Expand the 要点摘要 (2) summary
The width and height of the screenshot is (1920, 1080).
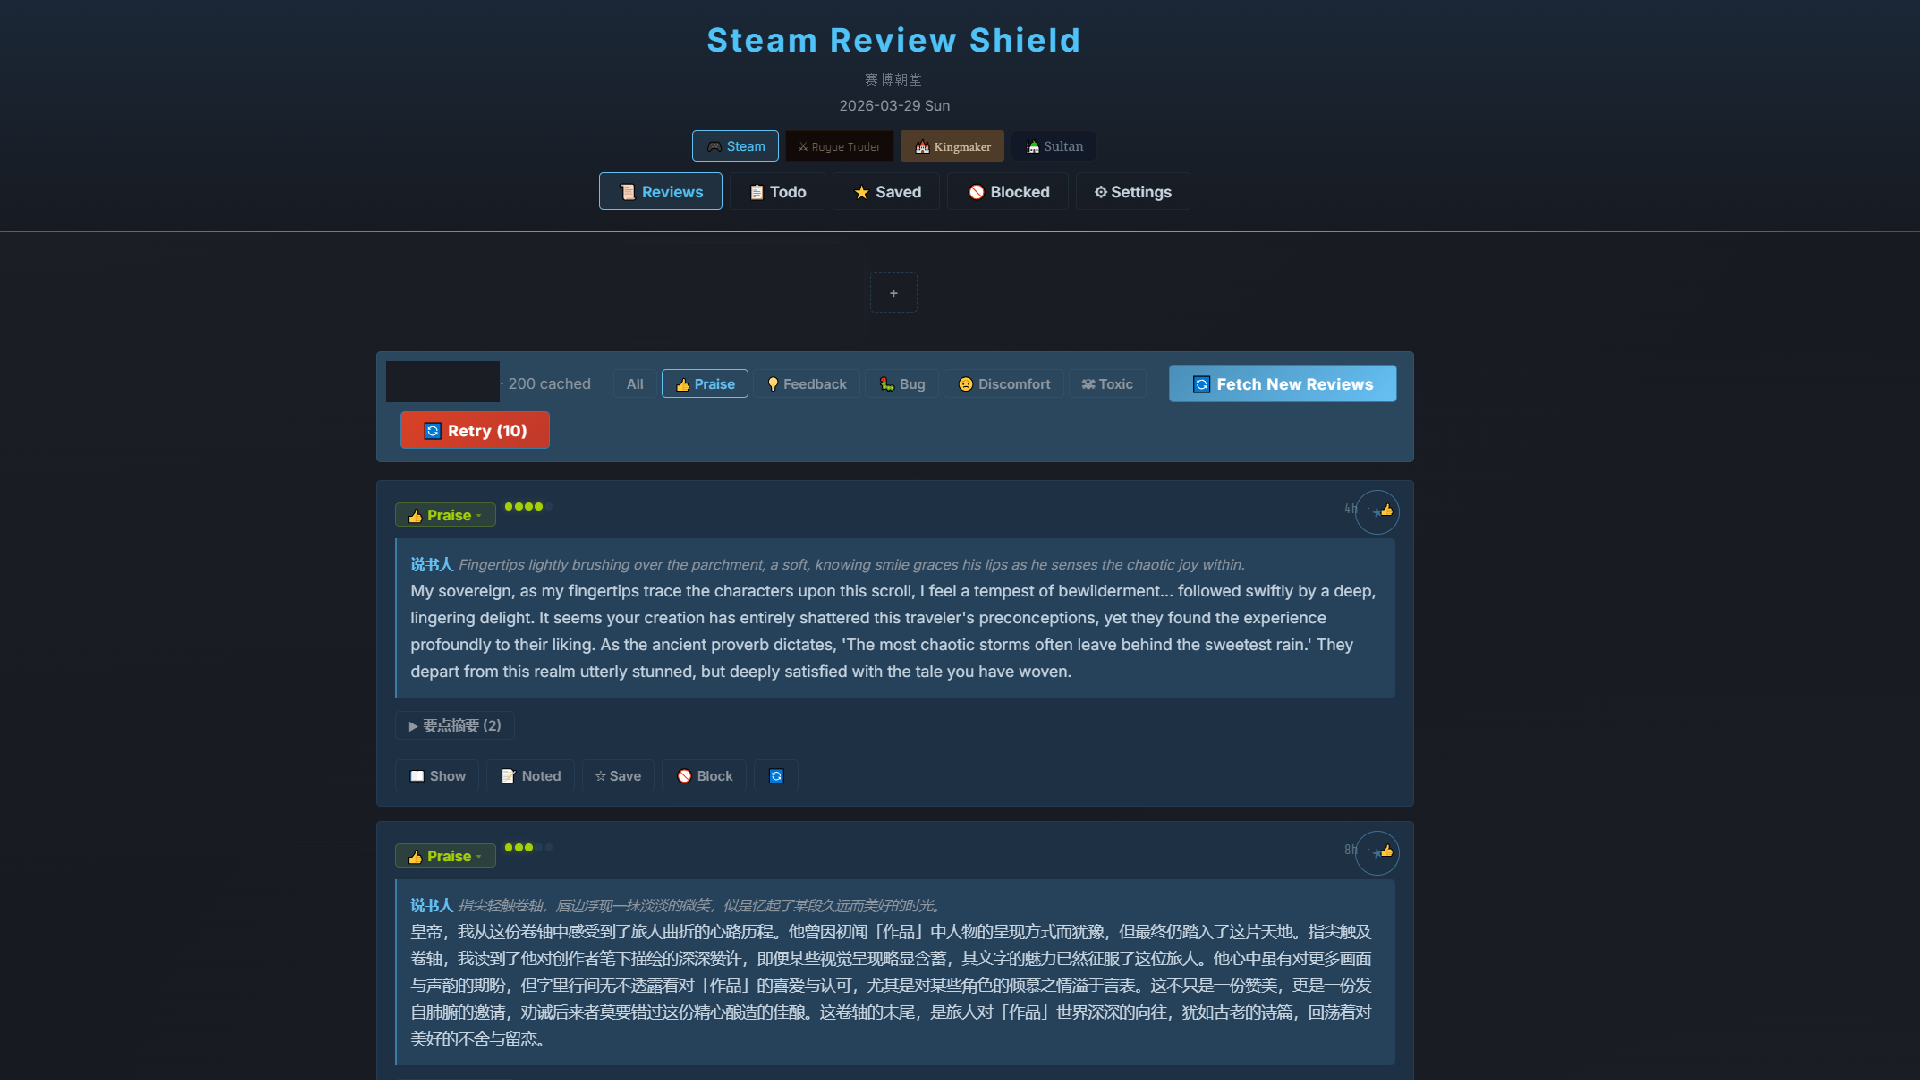point(455,725)
